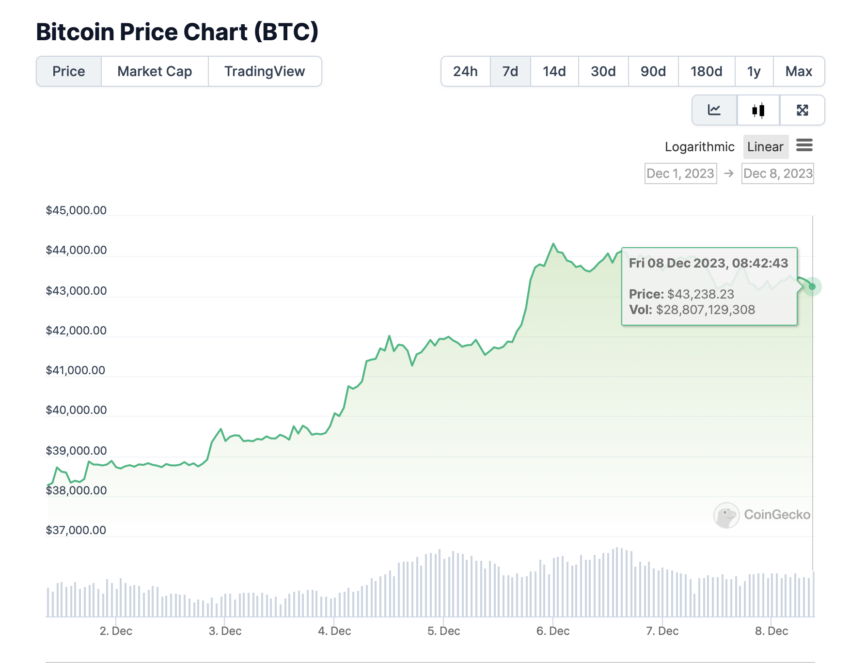Screen dimensions: 850x663
Task: Open chart hamburger menu icon
Action: point(804,145)
